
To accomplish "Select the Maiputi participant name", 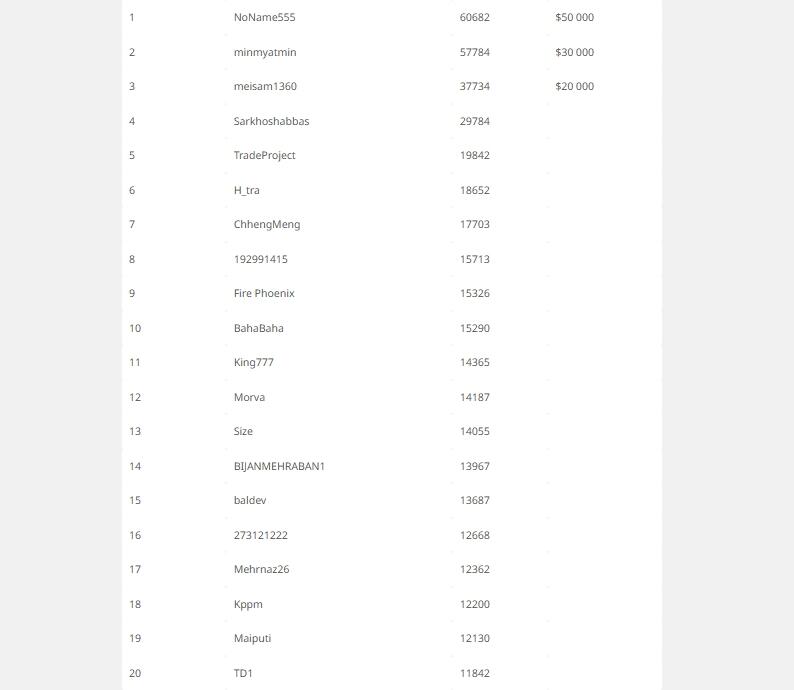I will click(x=252, y=639).
